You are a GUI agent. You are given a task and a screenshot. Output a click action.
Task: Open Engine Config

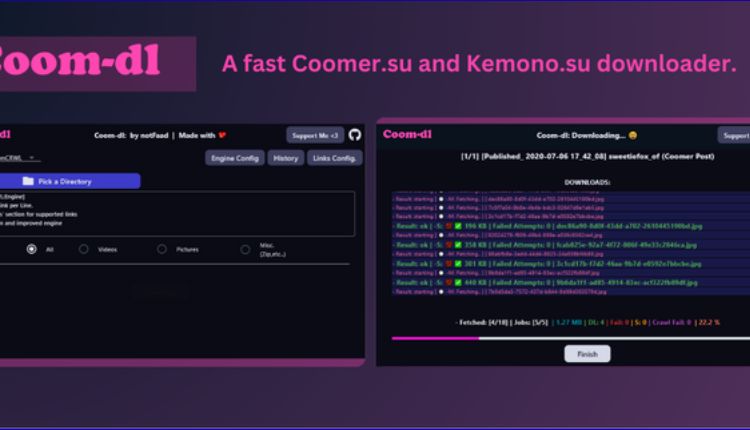click(x=235, y=158)
